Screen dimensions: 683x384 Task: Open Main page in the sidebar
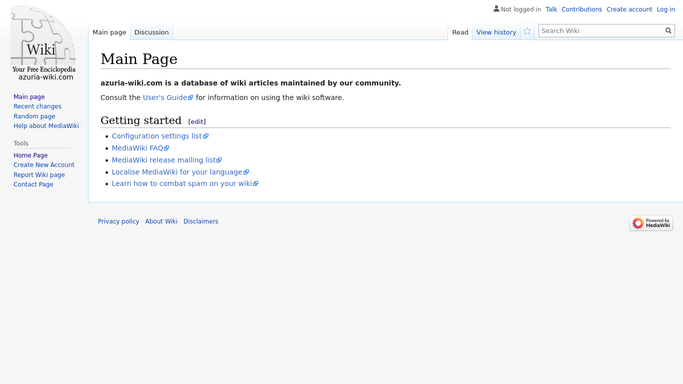tap(29, 97)
